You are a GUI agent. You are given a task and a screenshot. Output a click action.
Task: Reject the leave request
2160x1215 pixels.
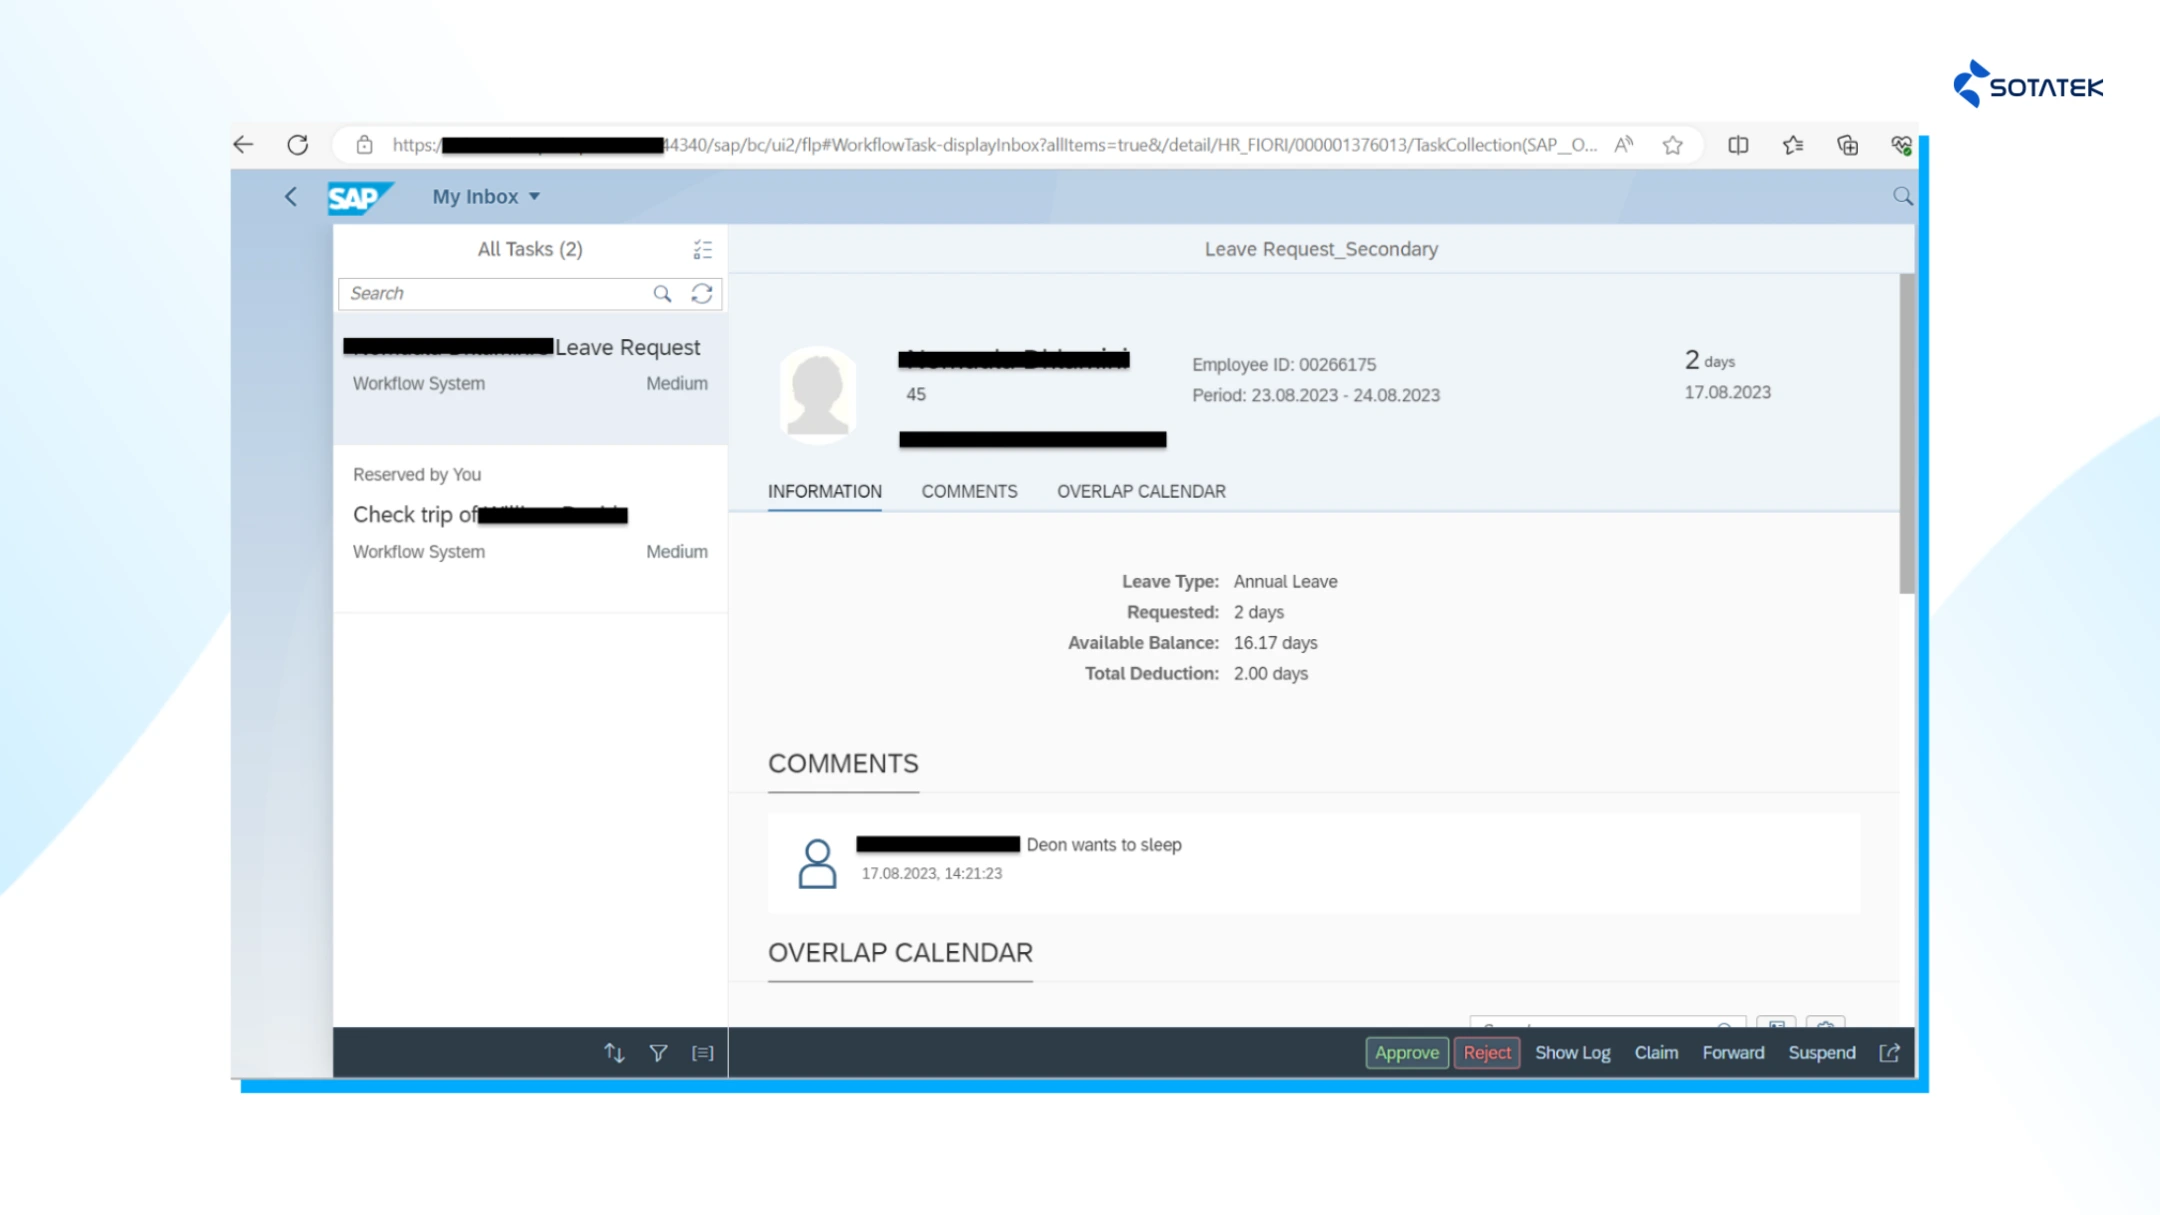point(1487,1053)
